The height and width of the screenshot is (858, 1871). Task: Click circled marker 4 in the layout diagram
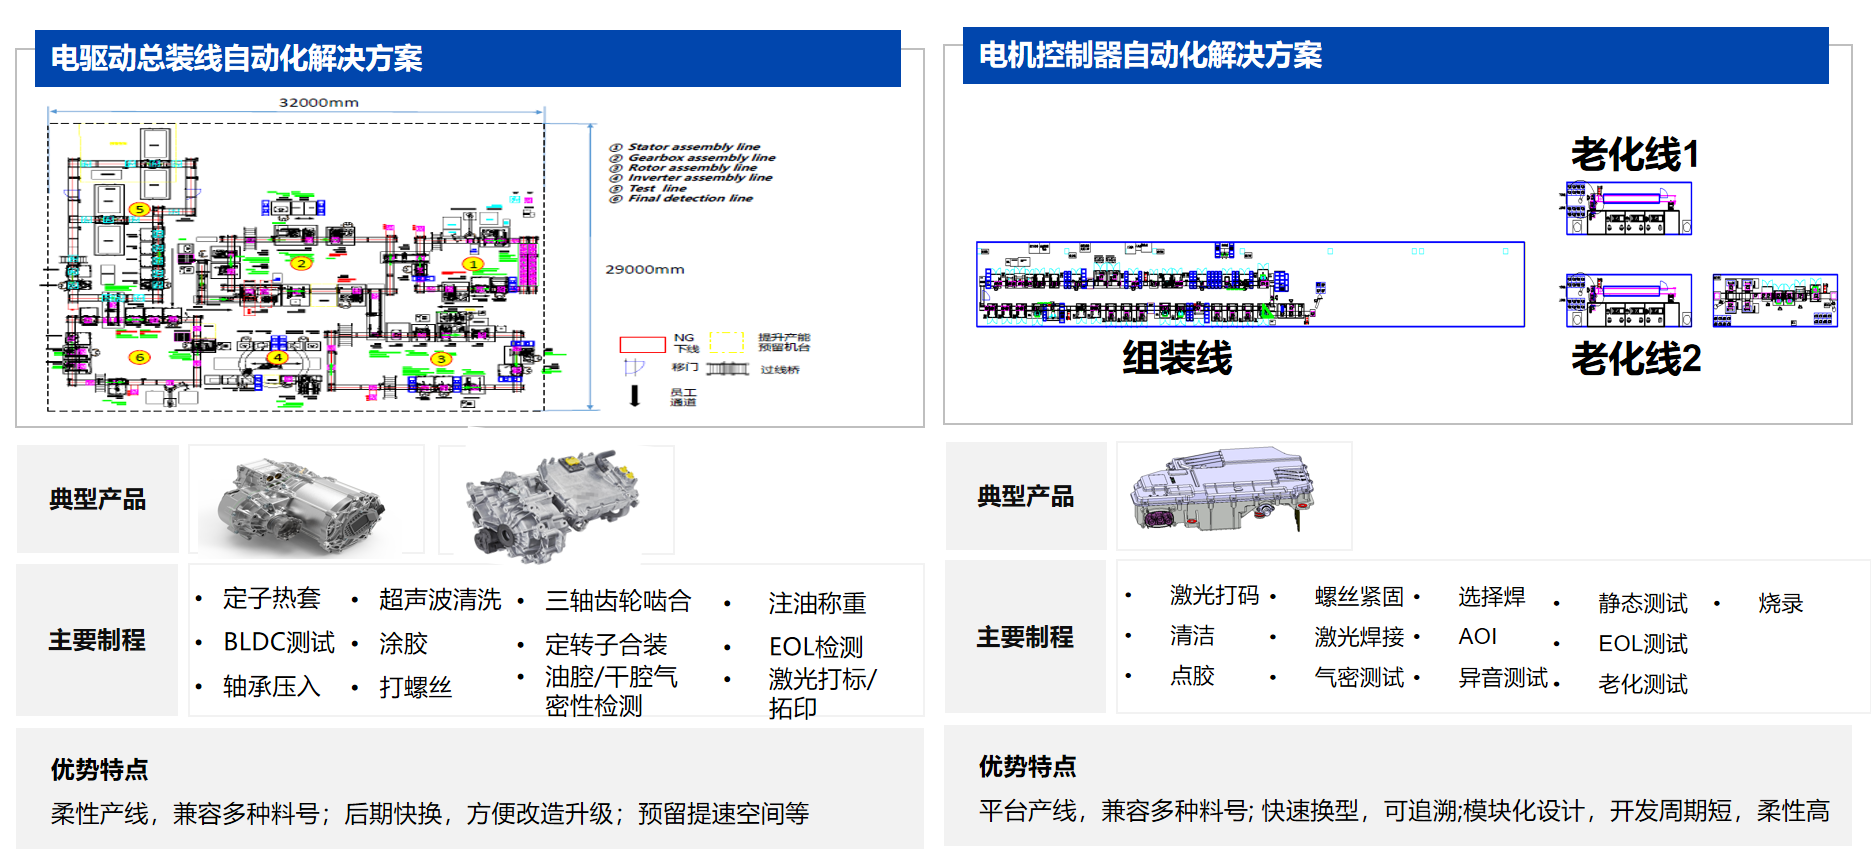(x=277, y=357)
